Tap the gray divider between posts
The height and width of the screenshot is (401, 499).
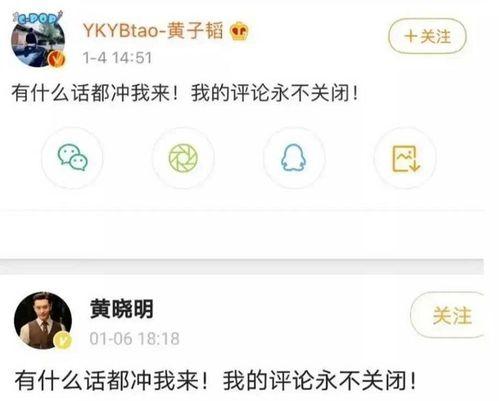coord(242,266)
